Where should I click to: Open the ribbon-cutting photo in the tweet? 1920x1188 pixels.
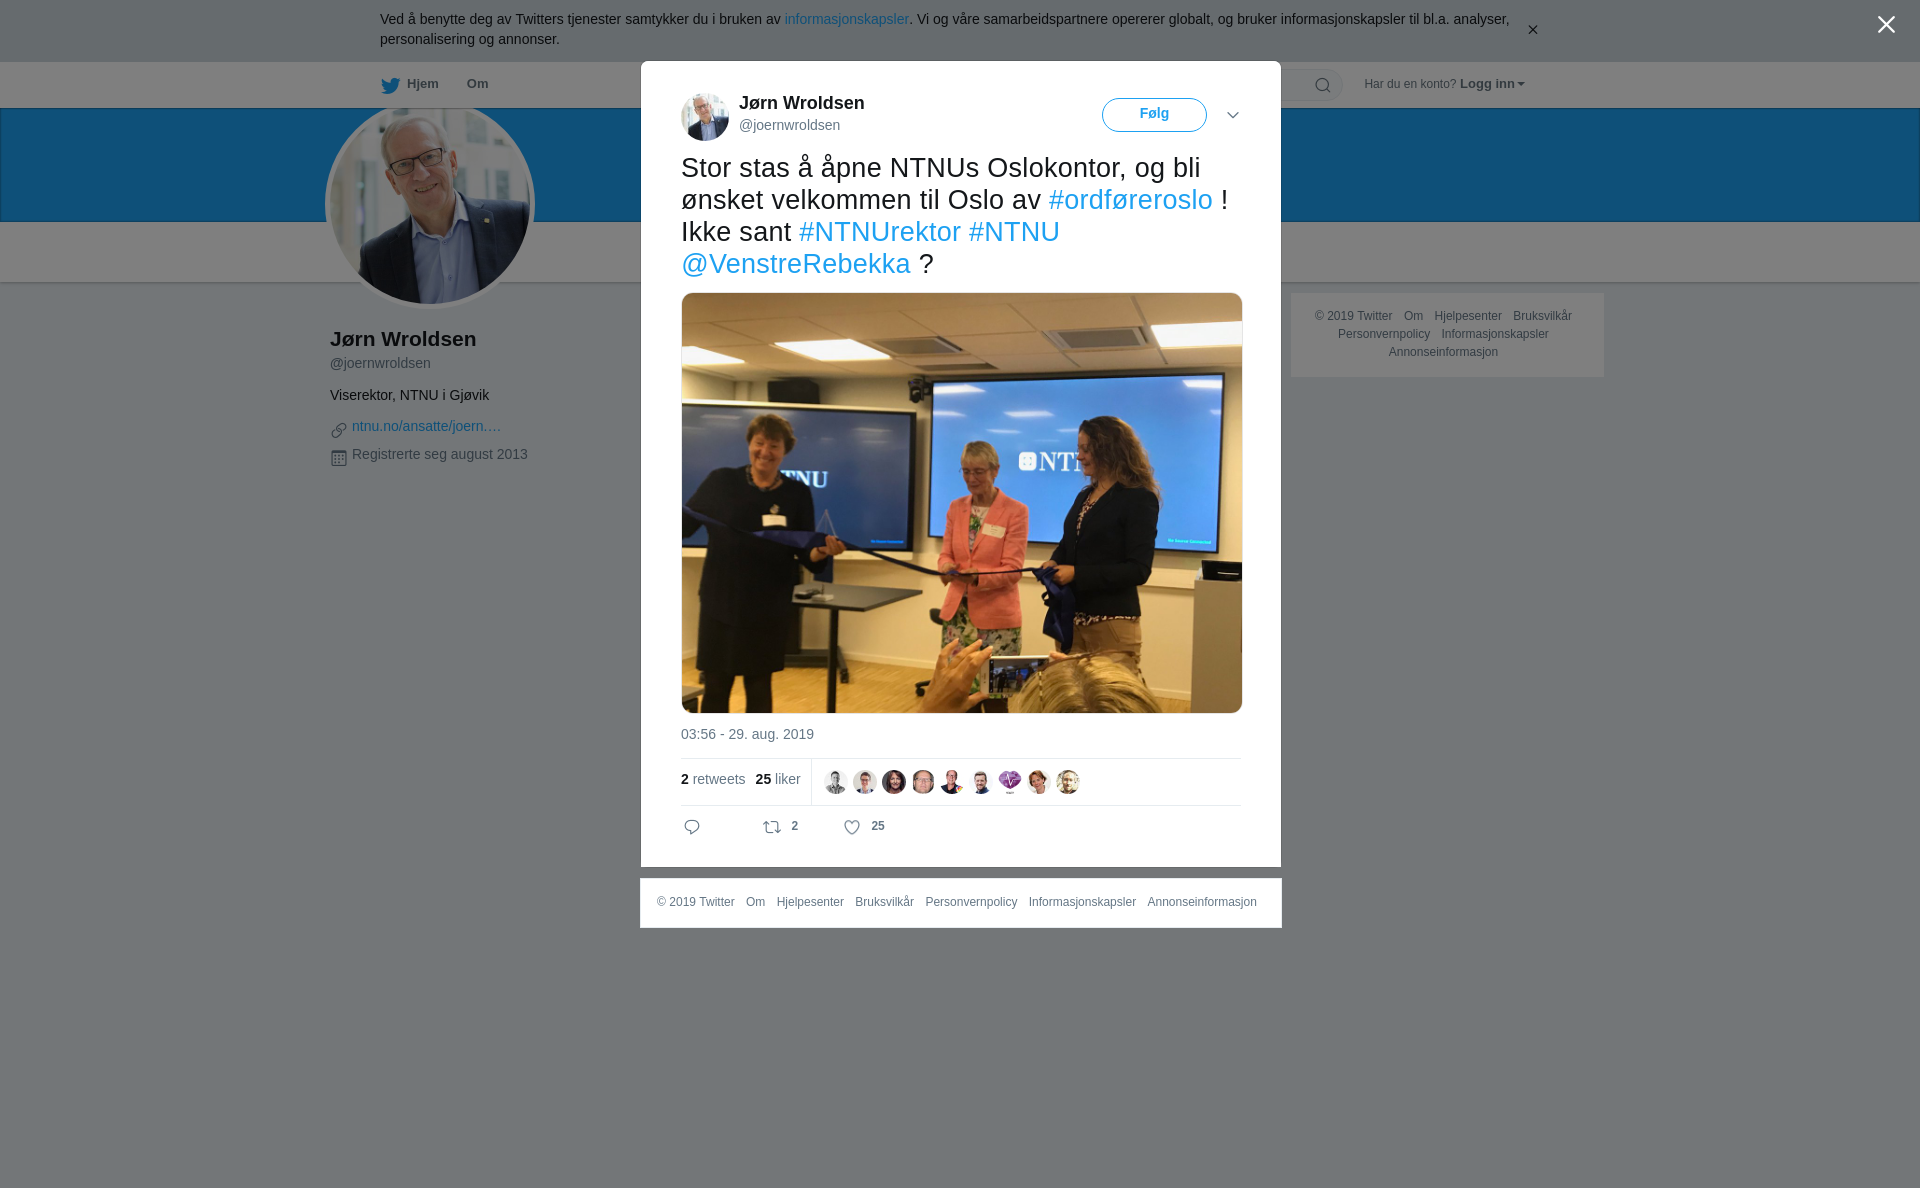coord(962,503)
